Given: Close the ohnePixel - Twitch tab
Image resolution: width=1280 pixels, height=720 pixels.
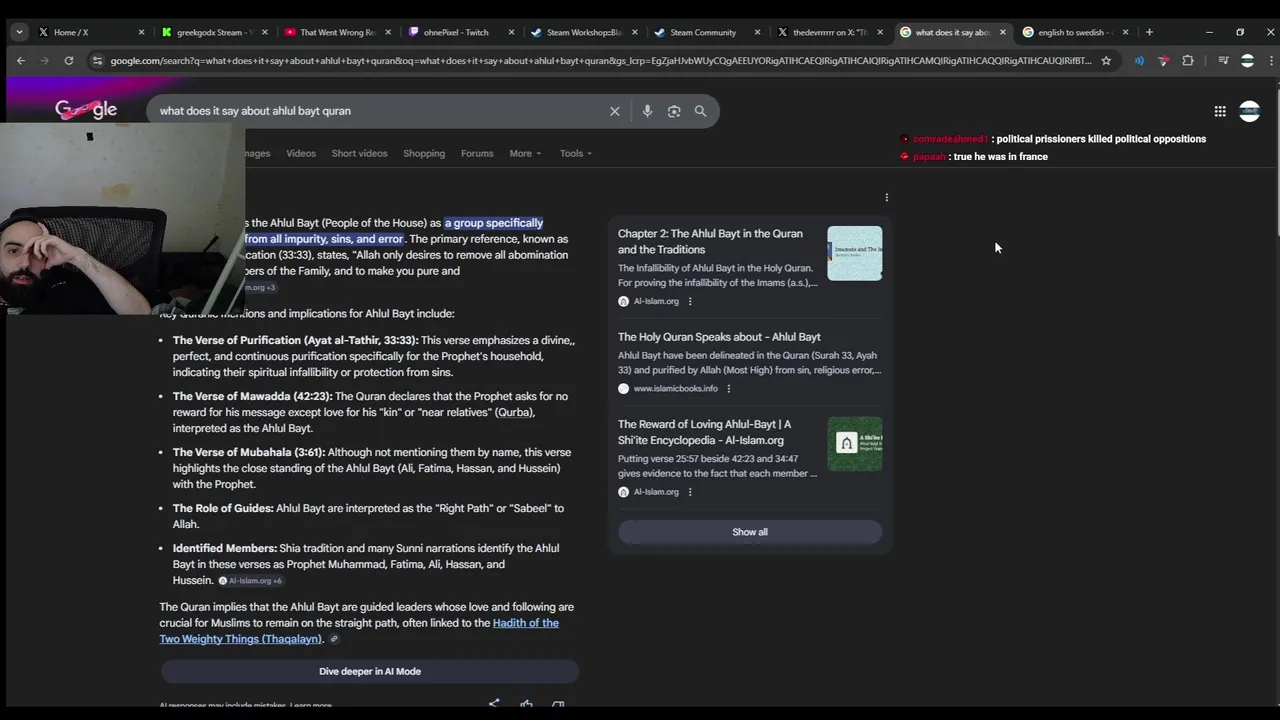Looking at the screenshot, I should [511, 32].
